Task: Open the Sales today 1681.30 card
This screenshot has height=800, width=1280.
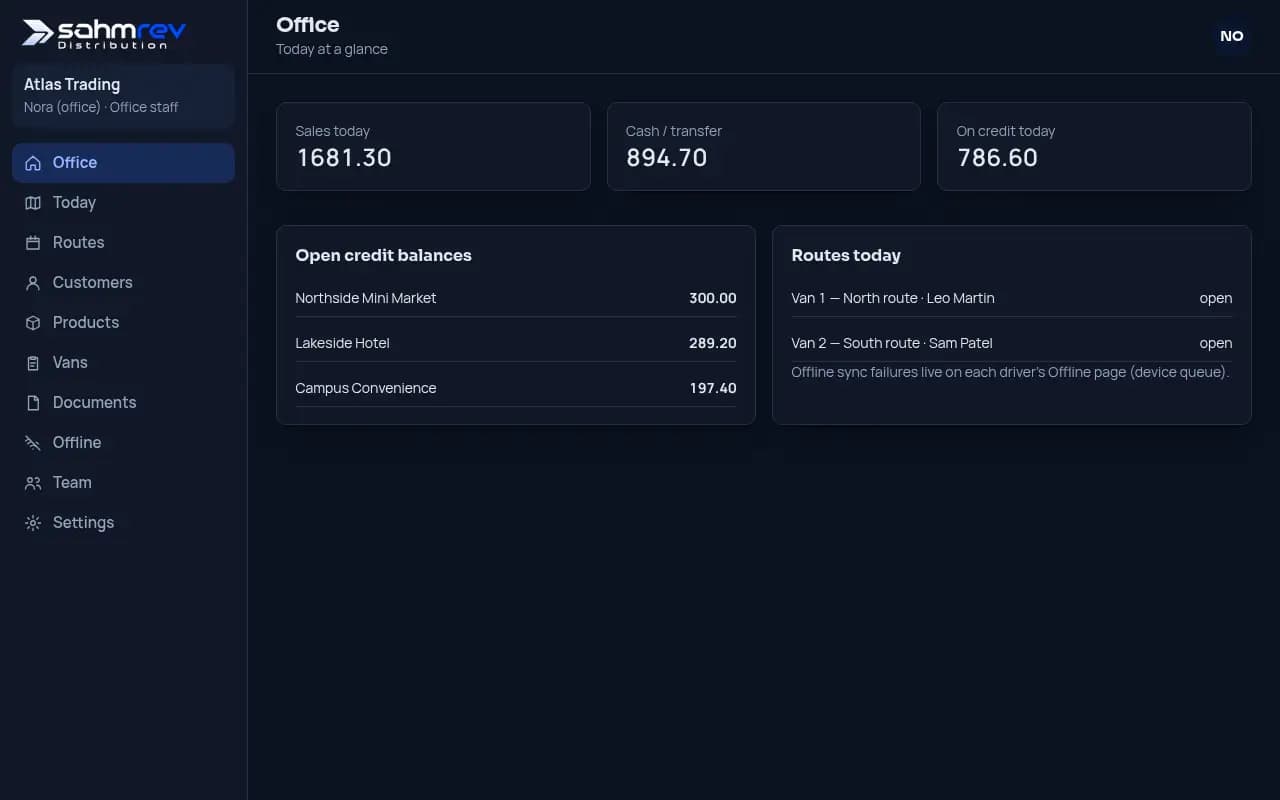Action: pyautogui.click(x=433, y=146)
